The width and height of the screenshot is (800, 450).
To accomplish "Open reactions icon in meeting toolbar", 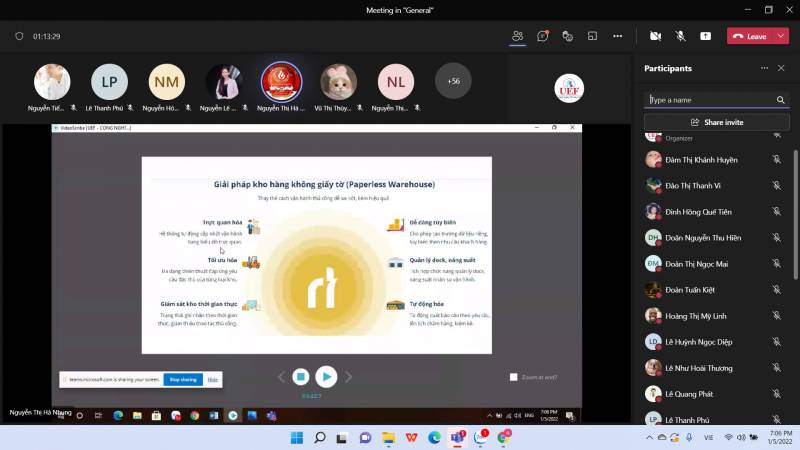I will (567, 36).
